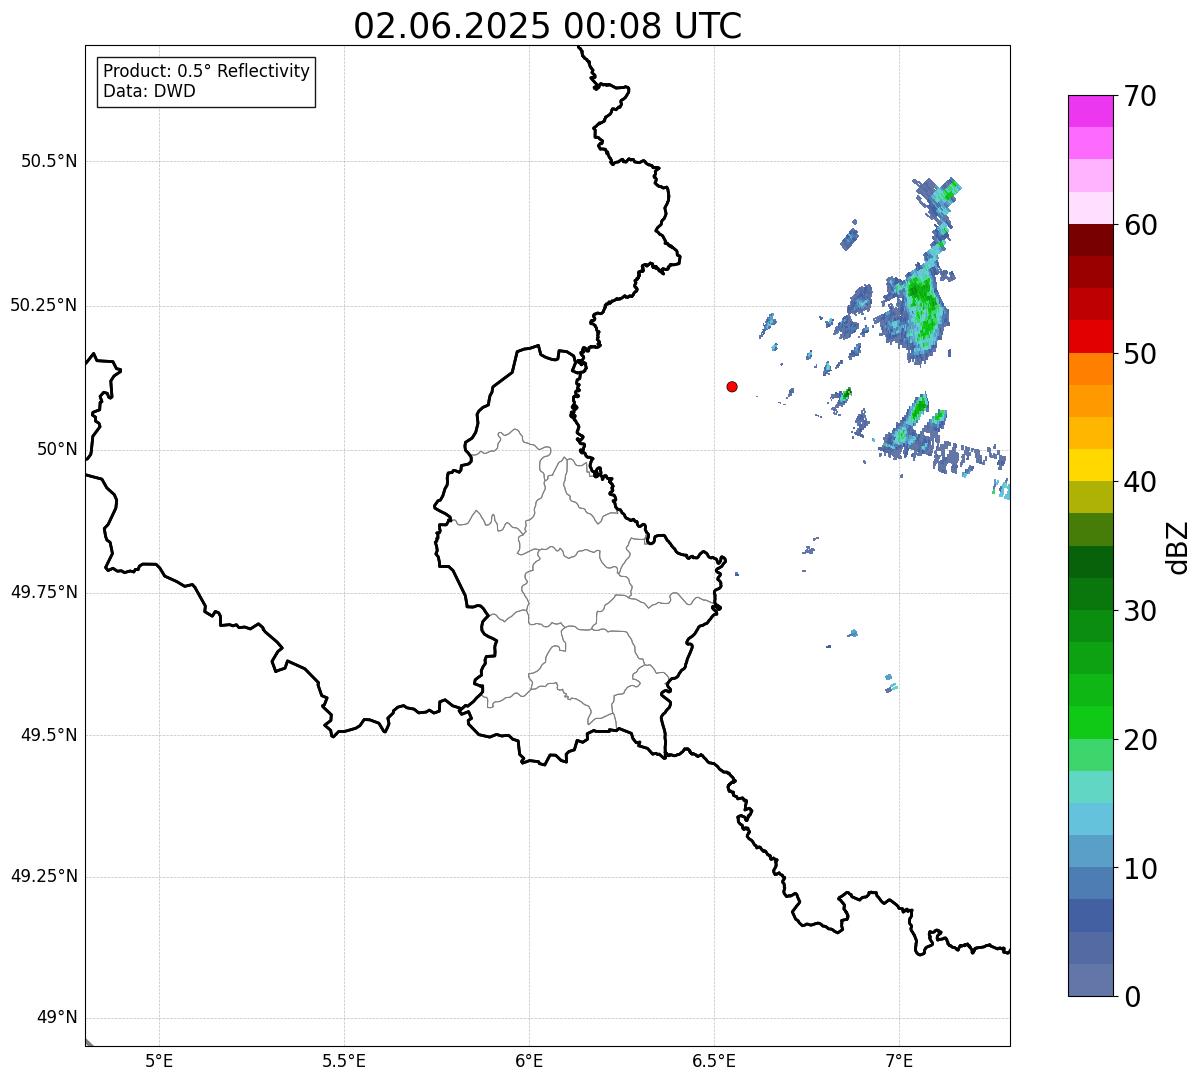Viewport: 1202px width, 1081px height.
Task: Click the colorbar 10 tick label
Action: (1139, 869)
